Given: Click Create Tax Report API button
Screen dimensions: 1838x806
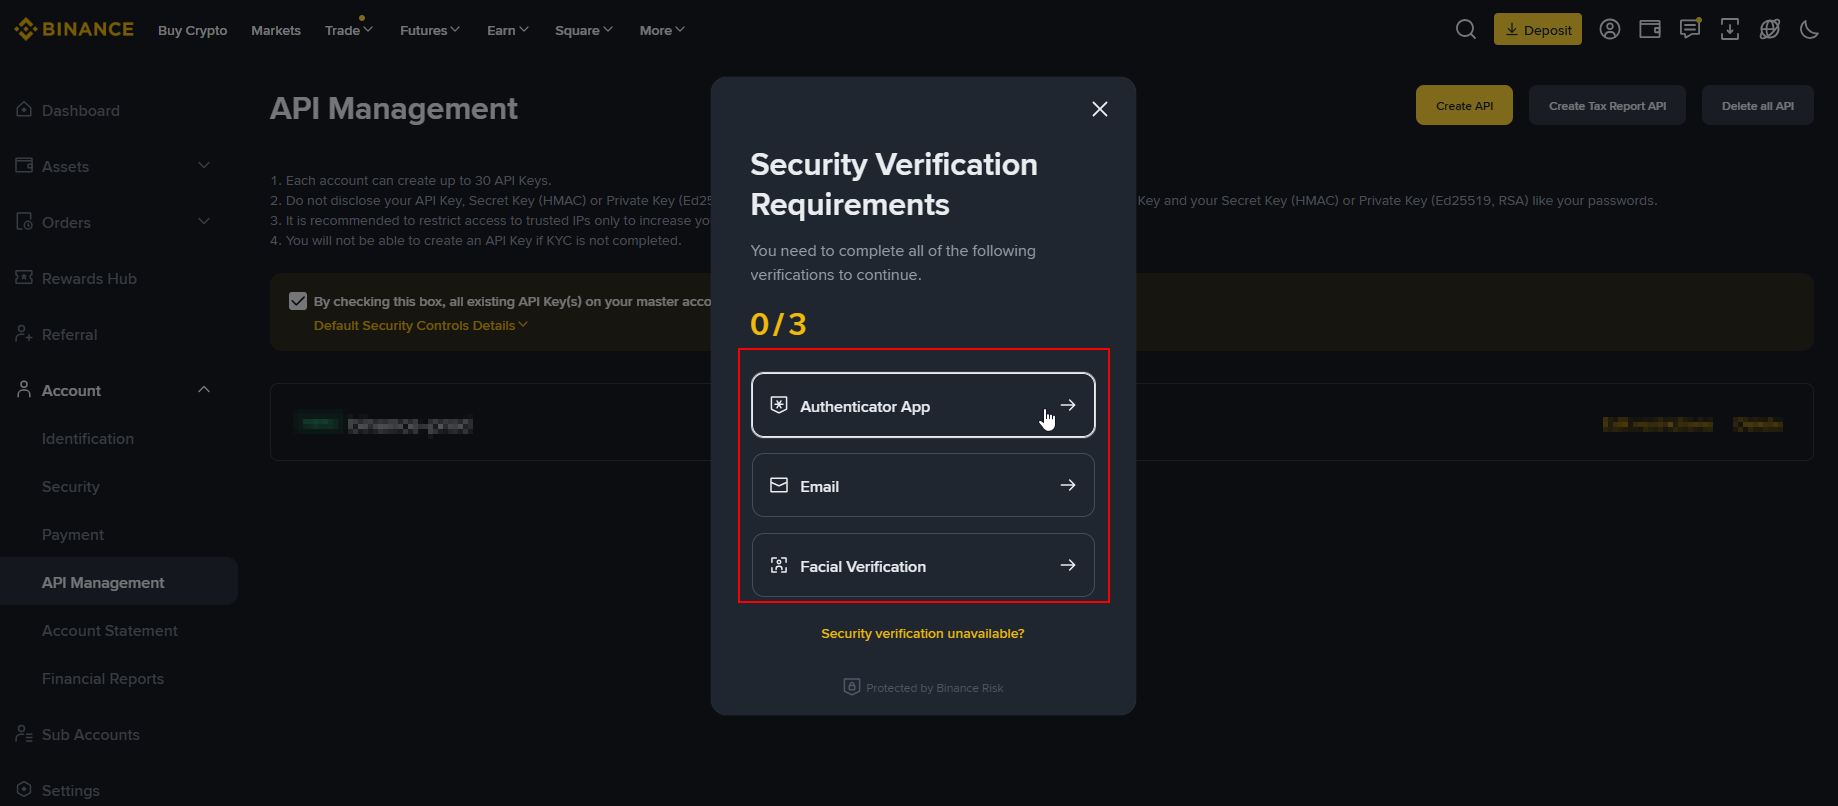Looking at the screenshot, I should pos(1607,105).
